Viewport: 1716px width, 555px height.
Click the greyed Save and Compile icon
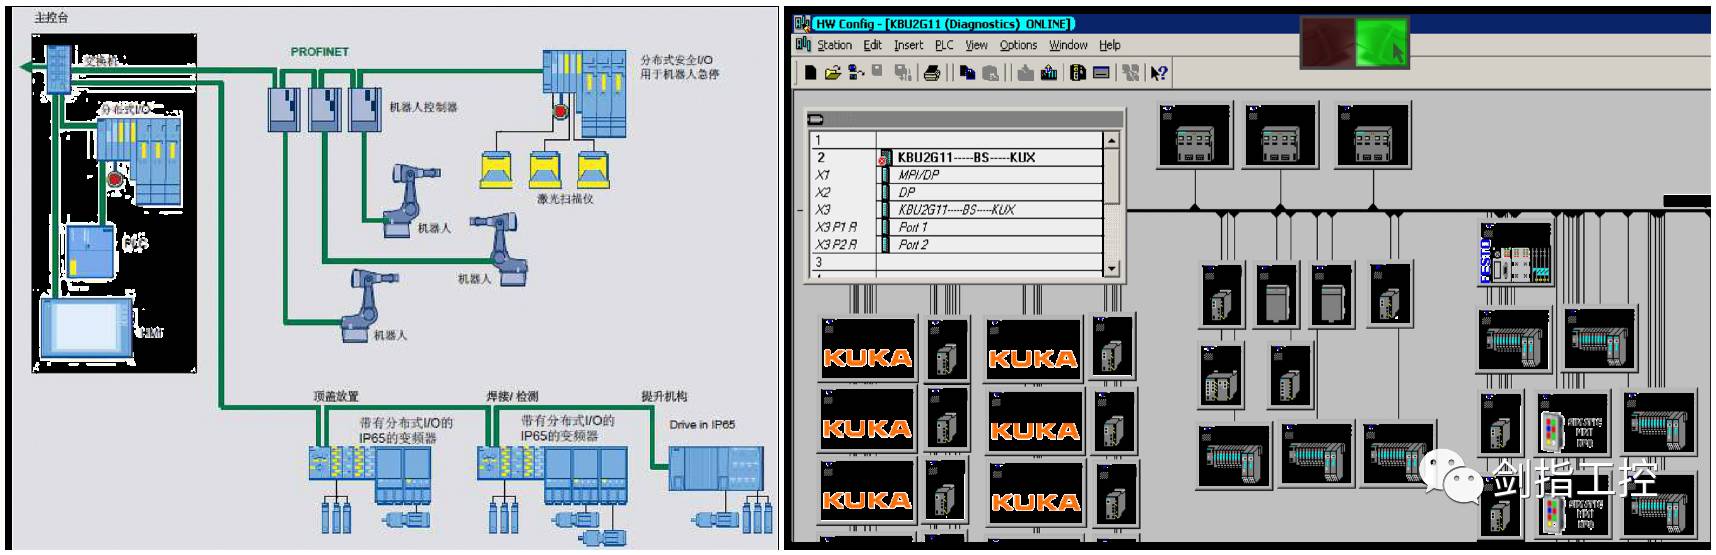[x=903, y=73]
